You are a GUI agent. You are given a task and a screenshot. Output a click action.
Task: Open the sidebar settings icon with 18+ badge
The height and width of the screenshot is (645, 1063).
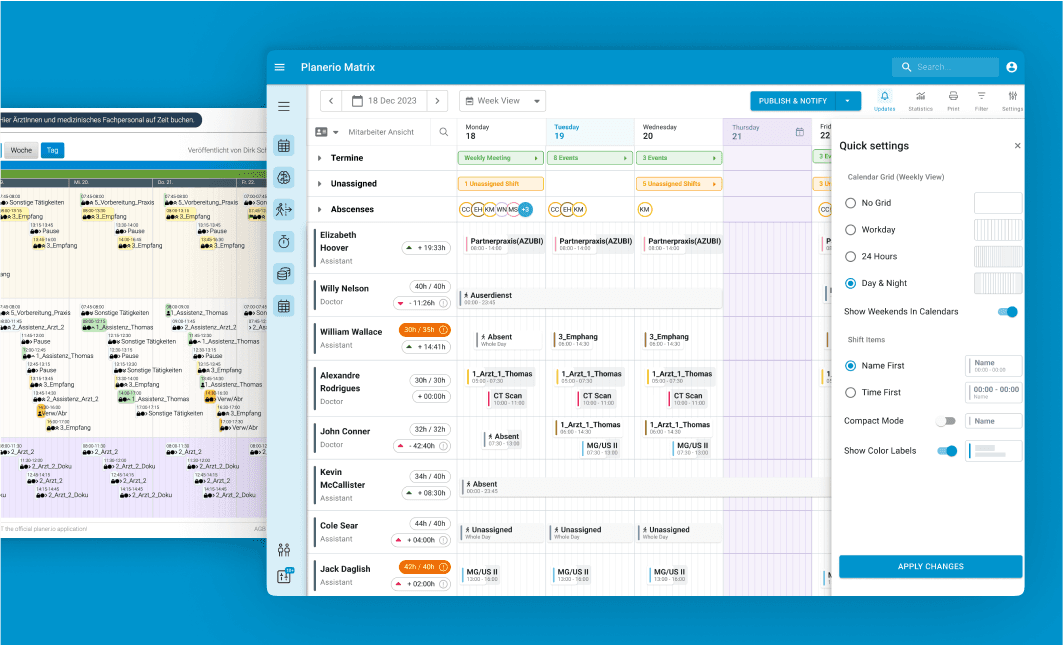tap(284, 576)
